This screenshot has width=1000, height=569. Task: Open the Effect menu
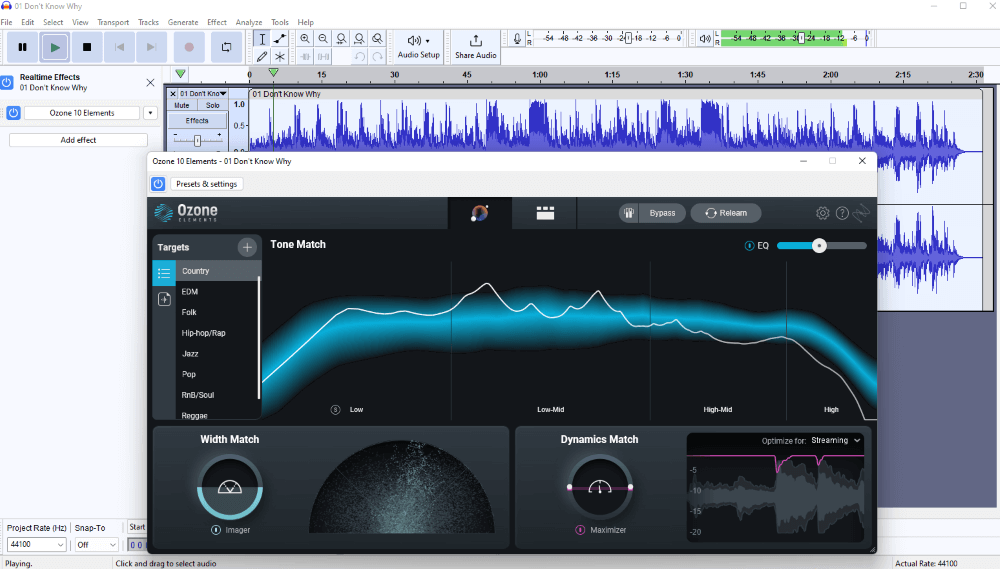(x=217, y=22)
